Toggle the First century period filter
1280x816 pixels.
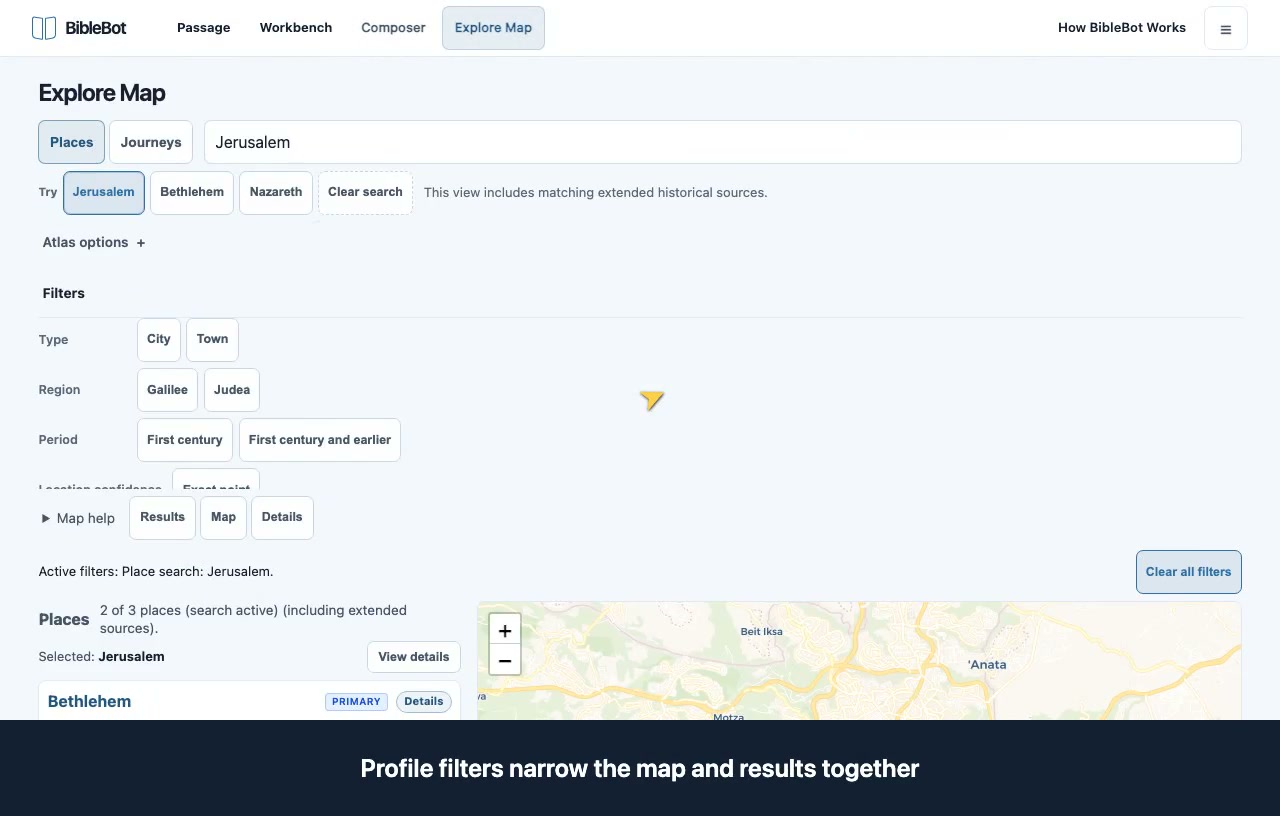tap(185, 440)
